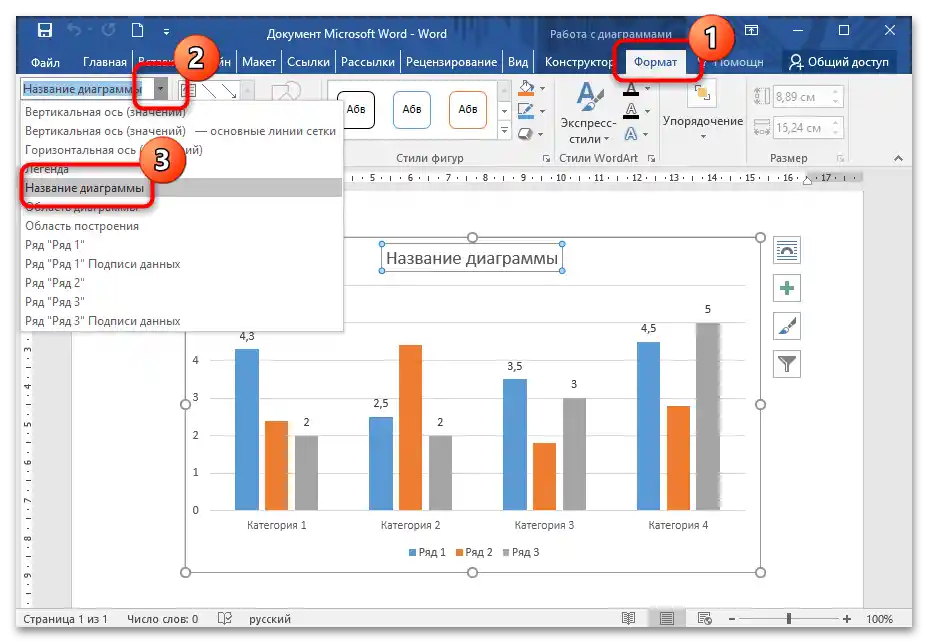Select Ряд "Ряд 3" Подписи данных
The width and height of the screenshot is (928, 643).
182,320
